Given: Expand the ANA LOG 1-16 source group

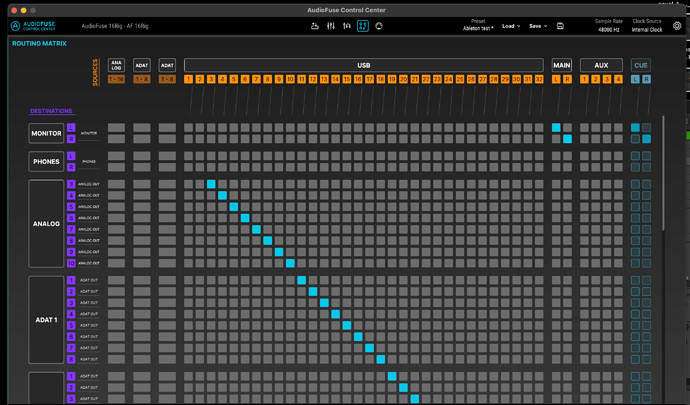Looking at the screenshot, I should click(116, 65).
